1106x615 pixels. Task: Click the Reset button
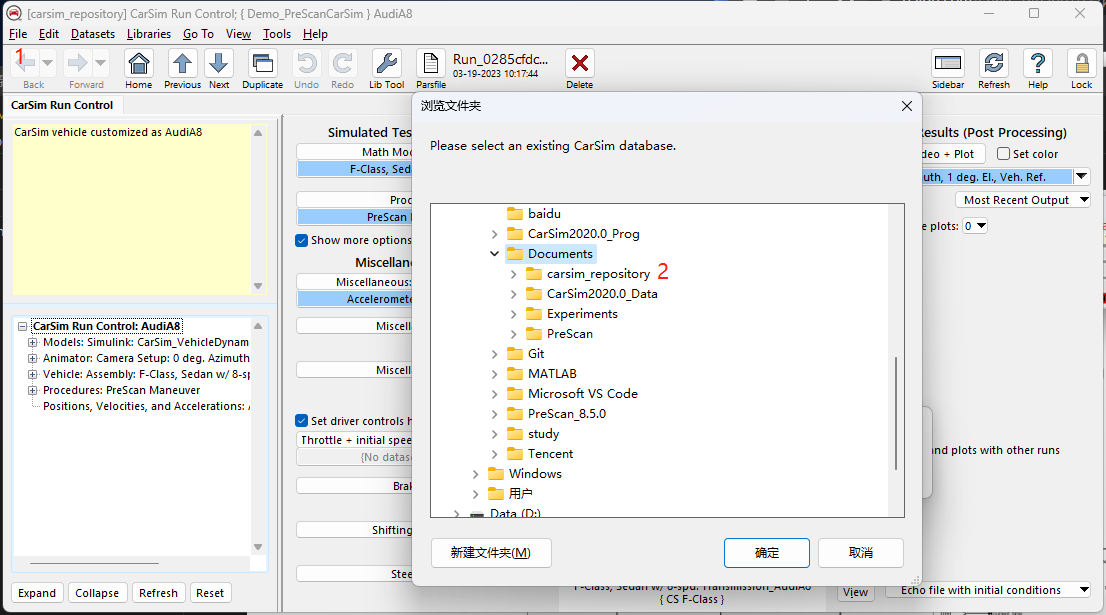(x=210, y=593)
